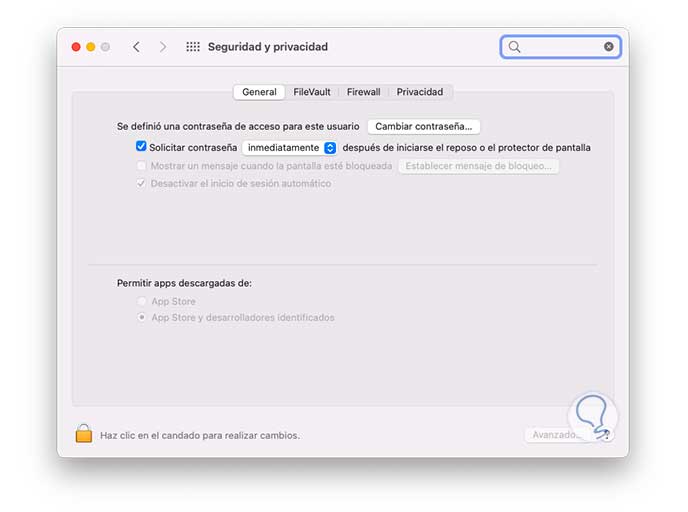Go forward with the right arrow

[x=163, y=47]
